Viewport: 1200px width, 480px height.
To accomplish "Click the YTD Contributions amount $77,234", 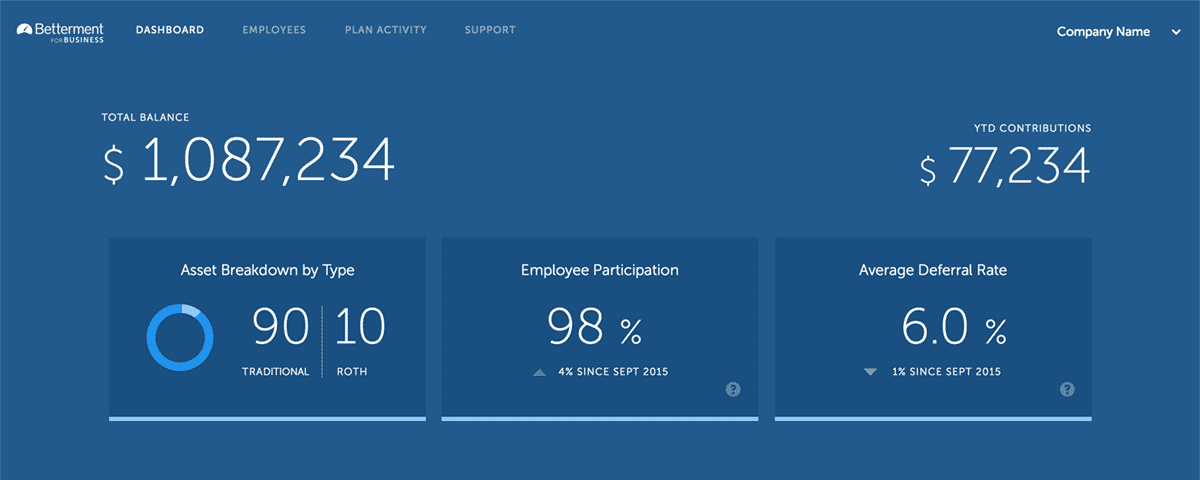I will tap(1005, 165).
